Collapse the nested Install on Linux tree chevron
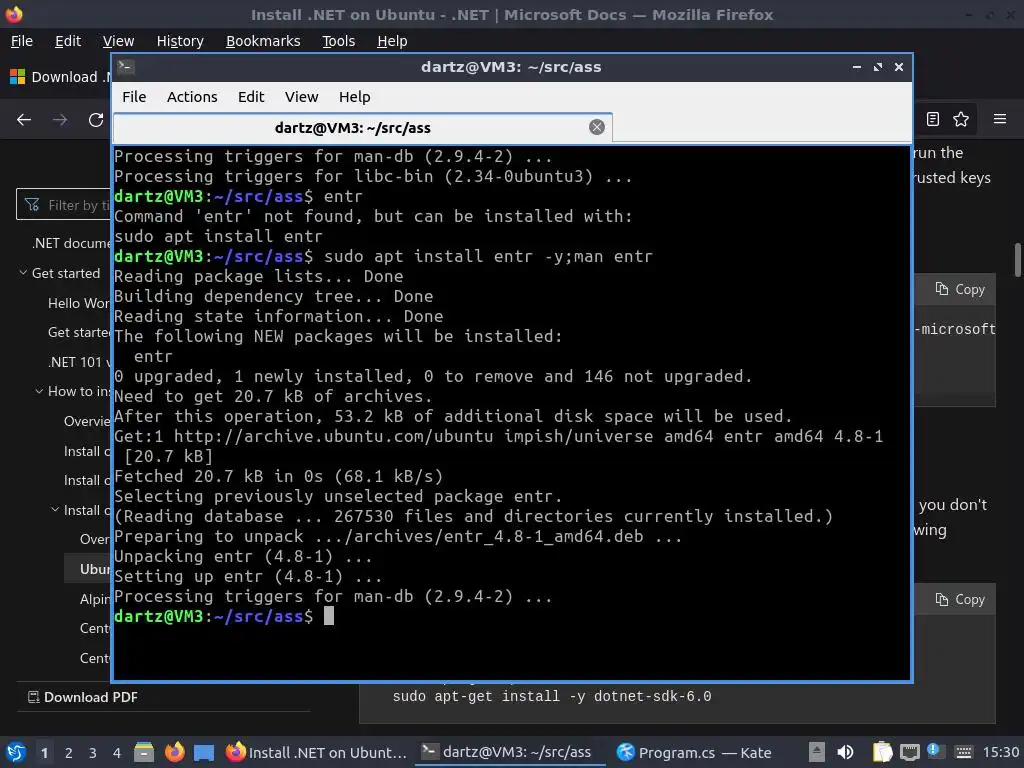This screenshot has width=1024, height=768. pyautogui.click(x=55, y=509)
